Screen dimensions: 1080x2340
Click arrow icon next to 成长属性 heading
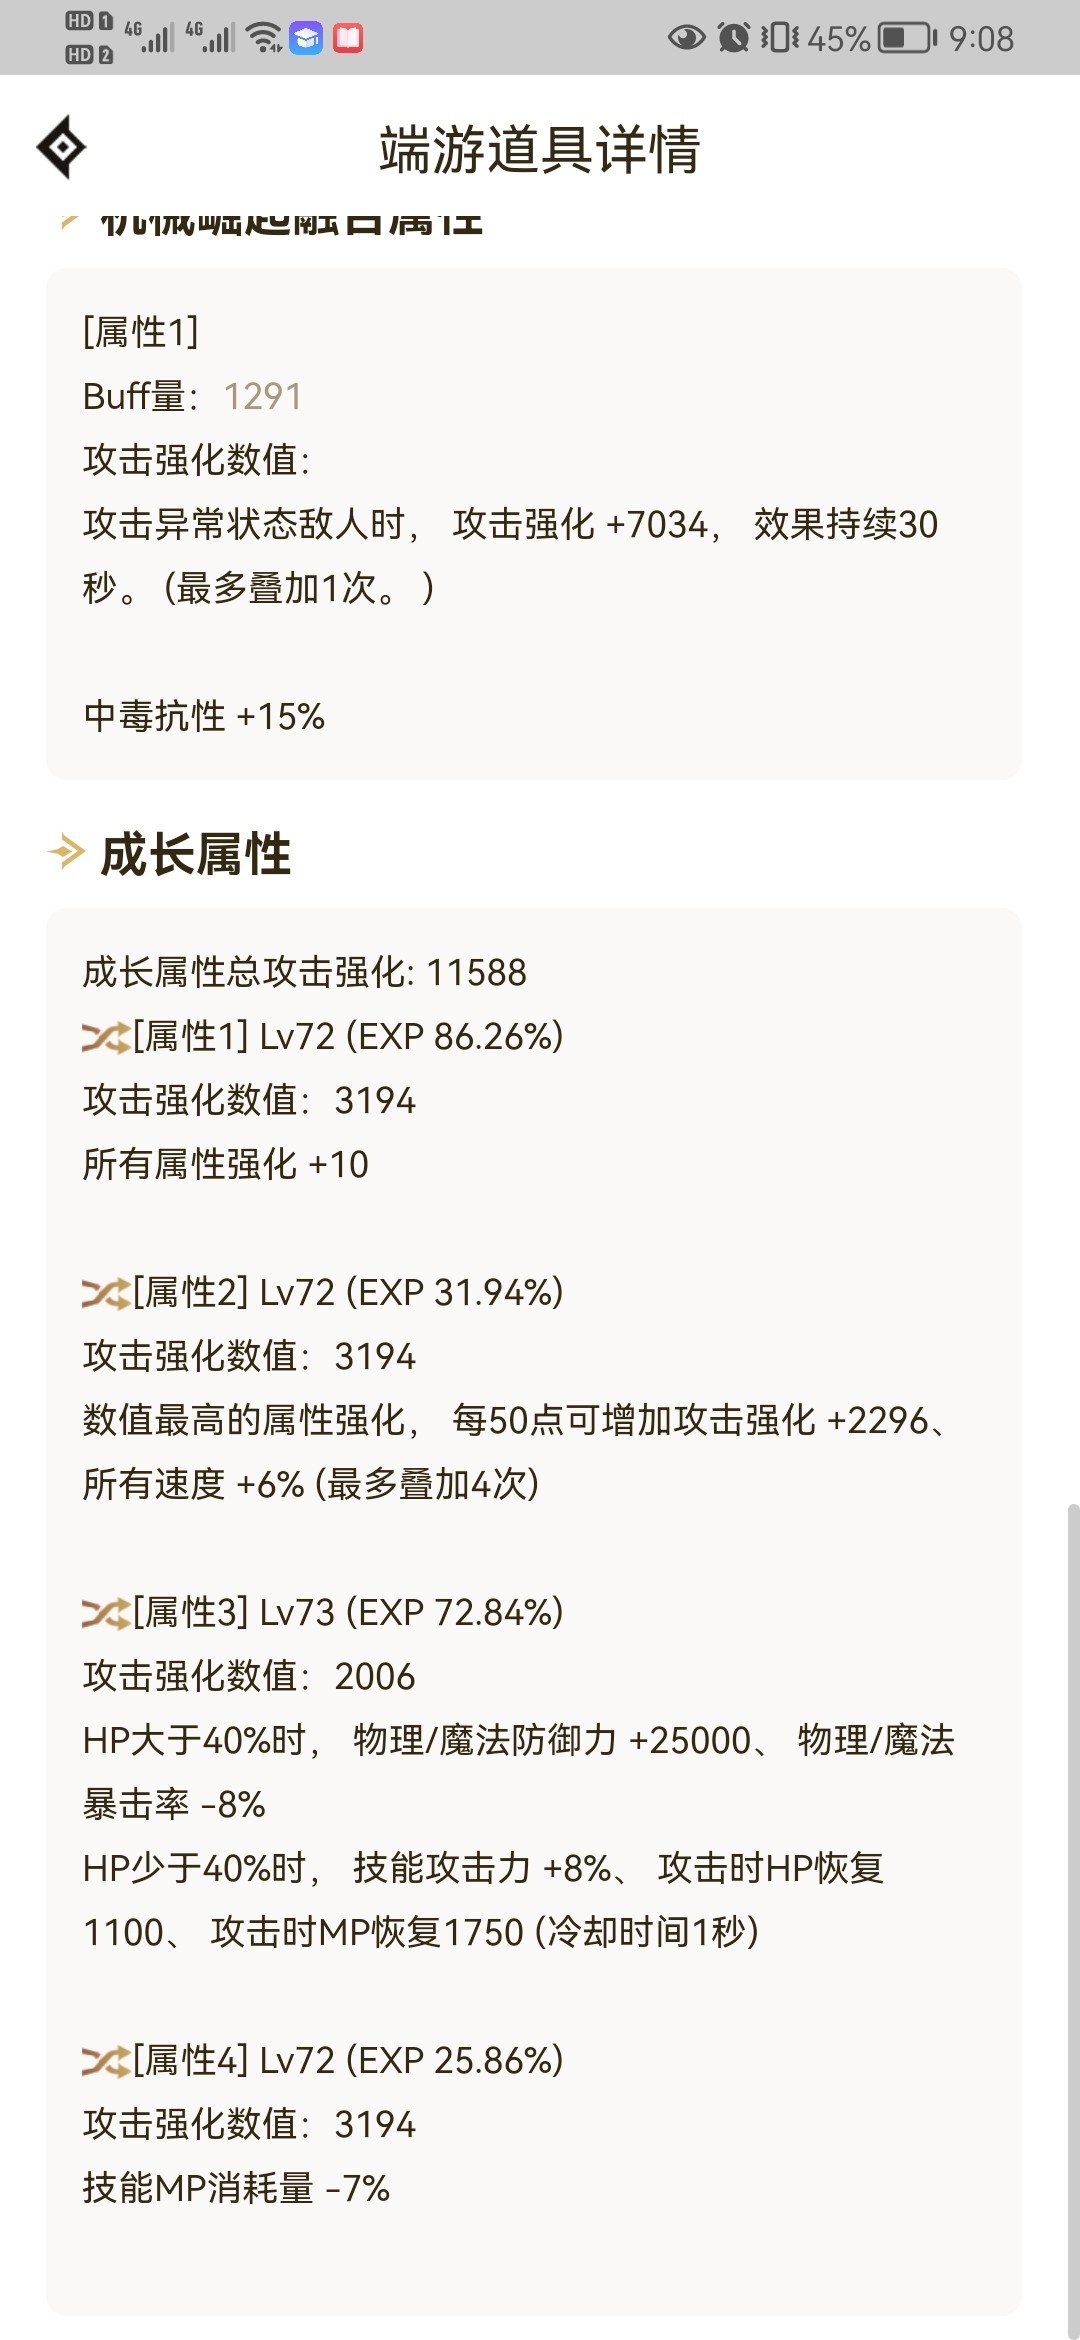click(67, 853)
